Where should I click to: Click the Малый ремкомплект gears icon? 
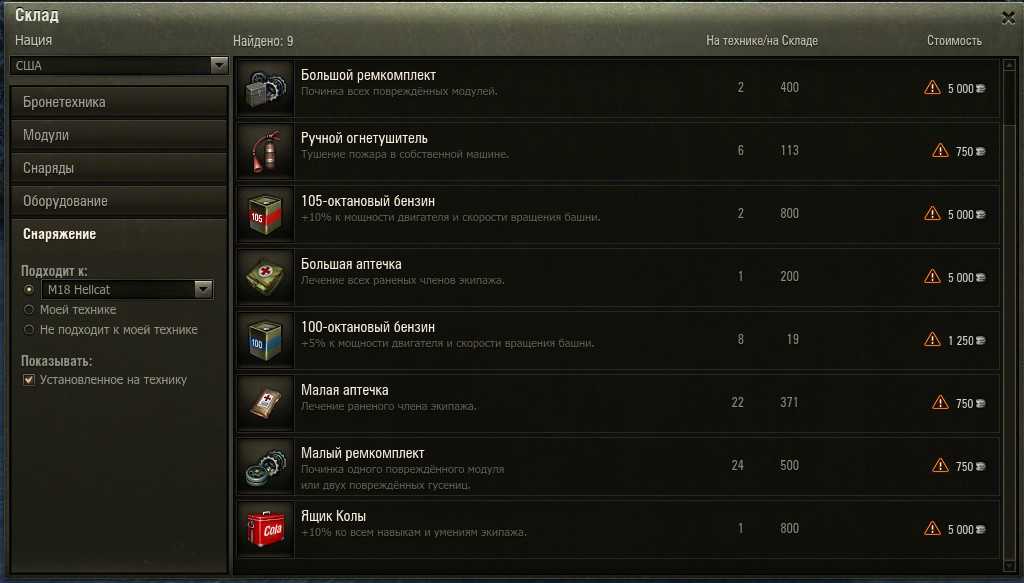[x=265, y=466]
